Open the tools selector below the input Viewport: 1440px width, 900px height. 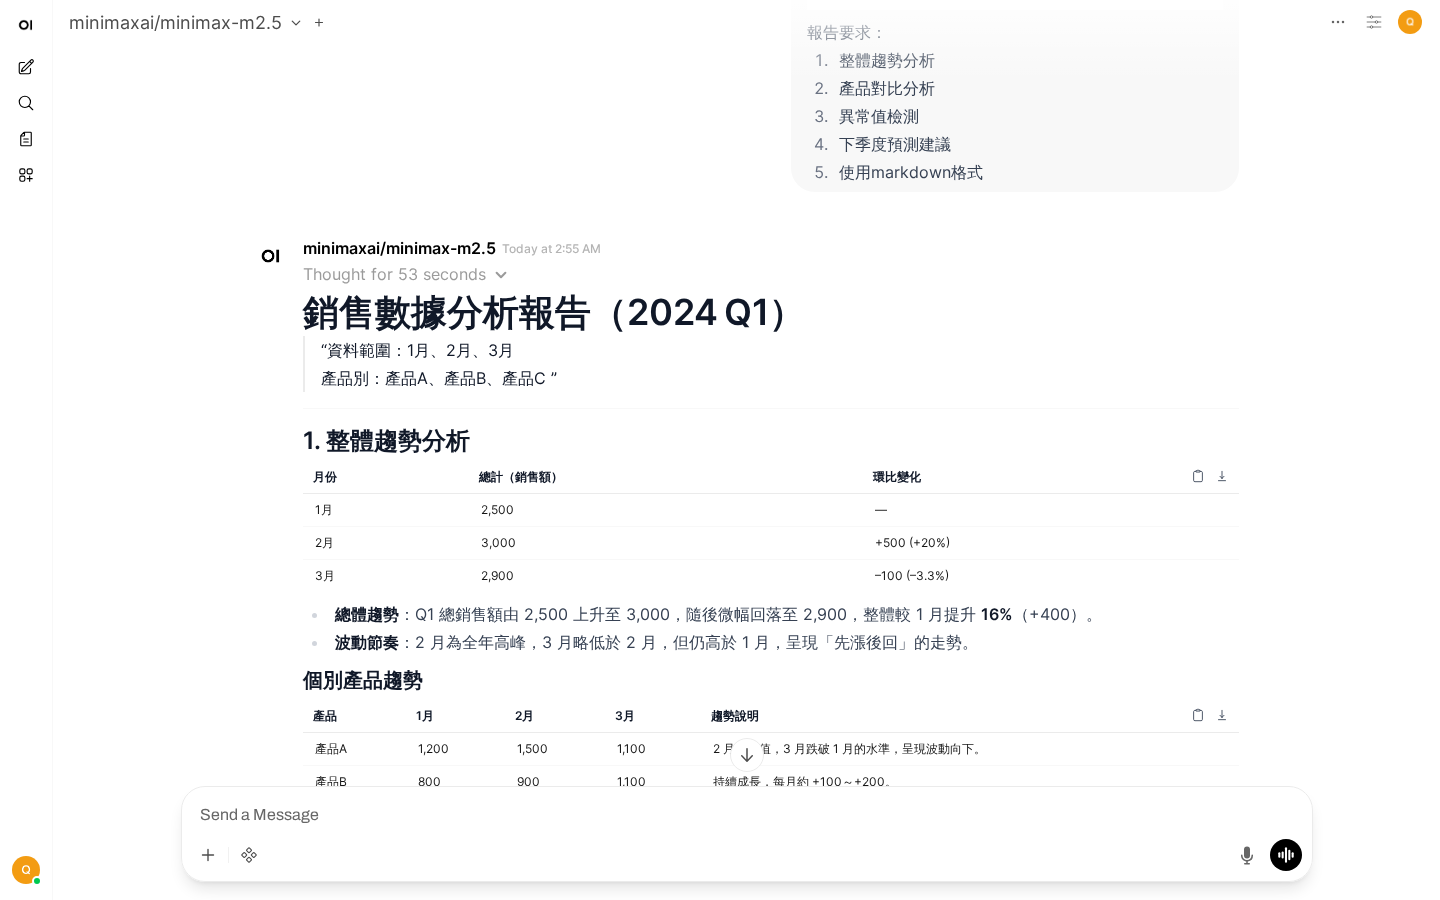coord(249,855)
